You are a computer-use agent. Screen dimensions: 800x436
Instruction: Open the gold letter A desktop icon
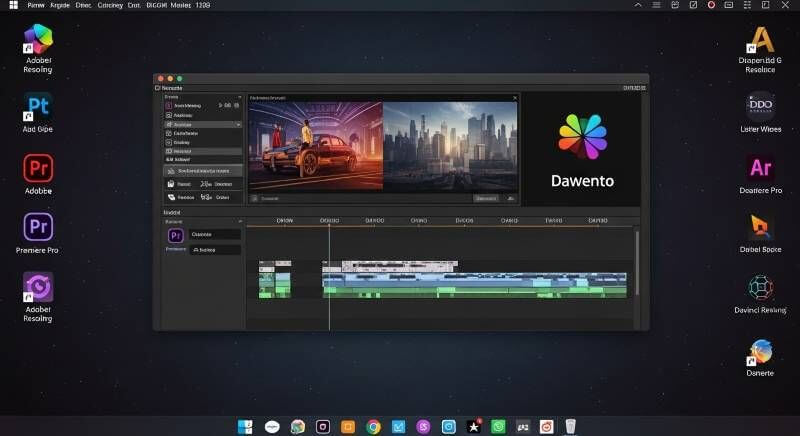tap(760, 39)
